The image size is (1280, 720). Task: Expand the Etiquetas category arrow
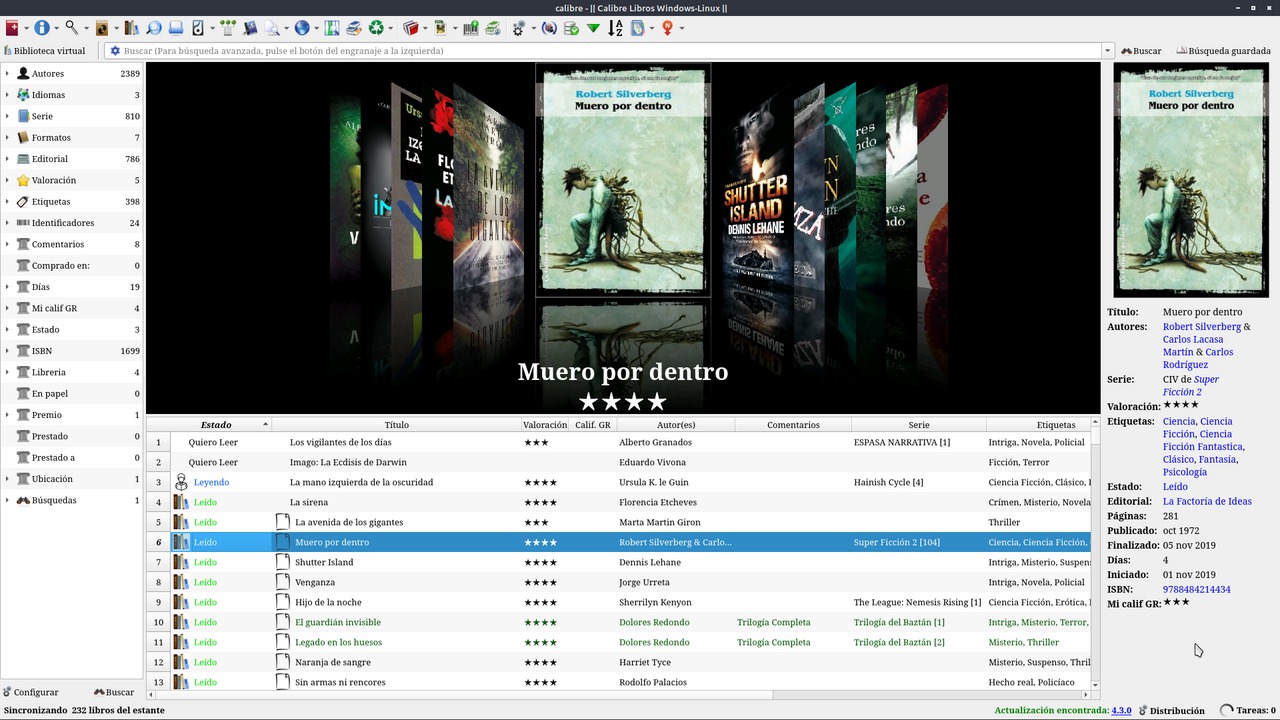[x=7, y=201]
